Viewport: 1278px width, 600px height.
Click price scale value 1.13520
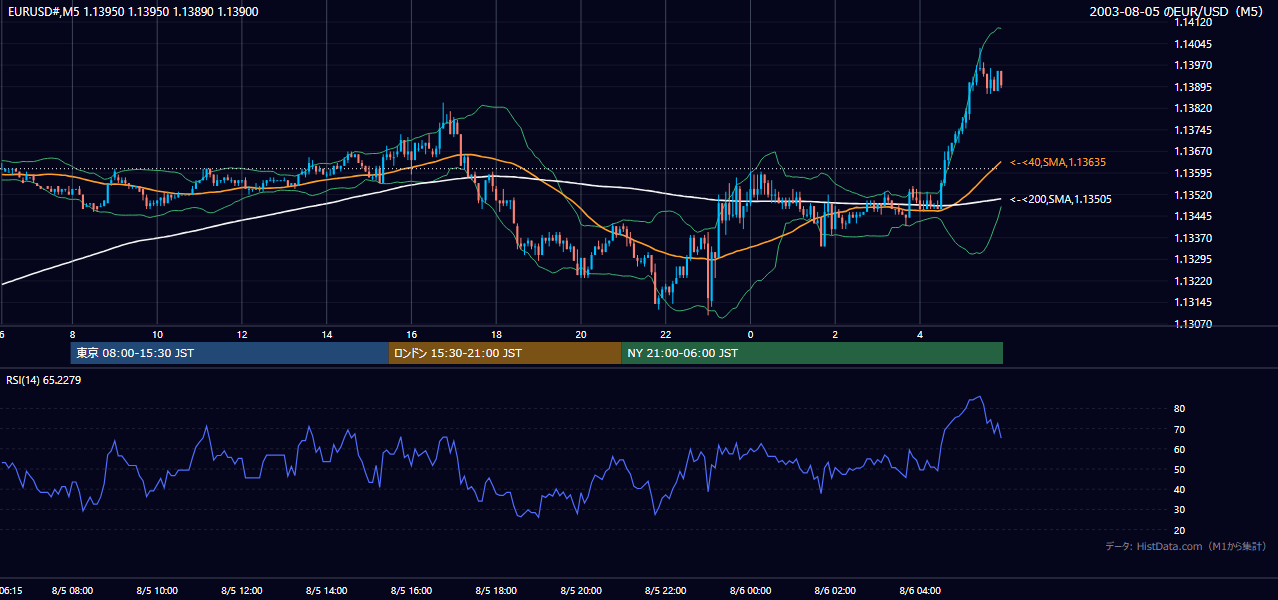click(1194, 195)
